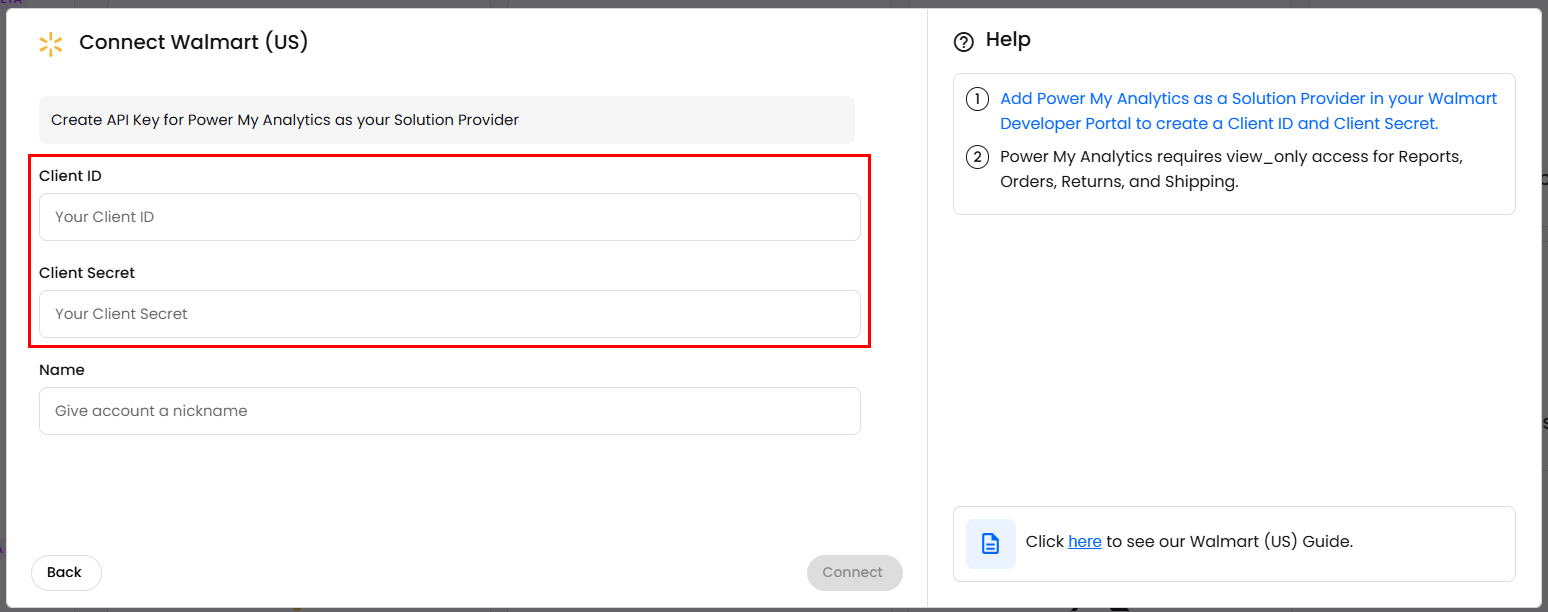Click the Client ID label
This screenshot has height=612, width=1548.
(70, 176)
